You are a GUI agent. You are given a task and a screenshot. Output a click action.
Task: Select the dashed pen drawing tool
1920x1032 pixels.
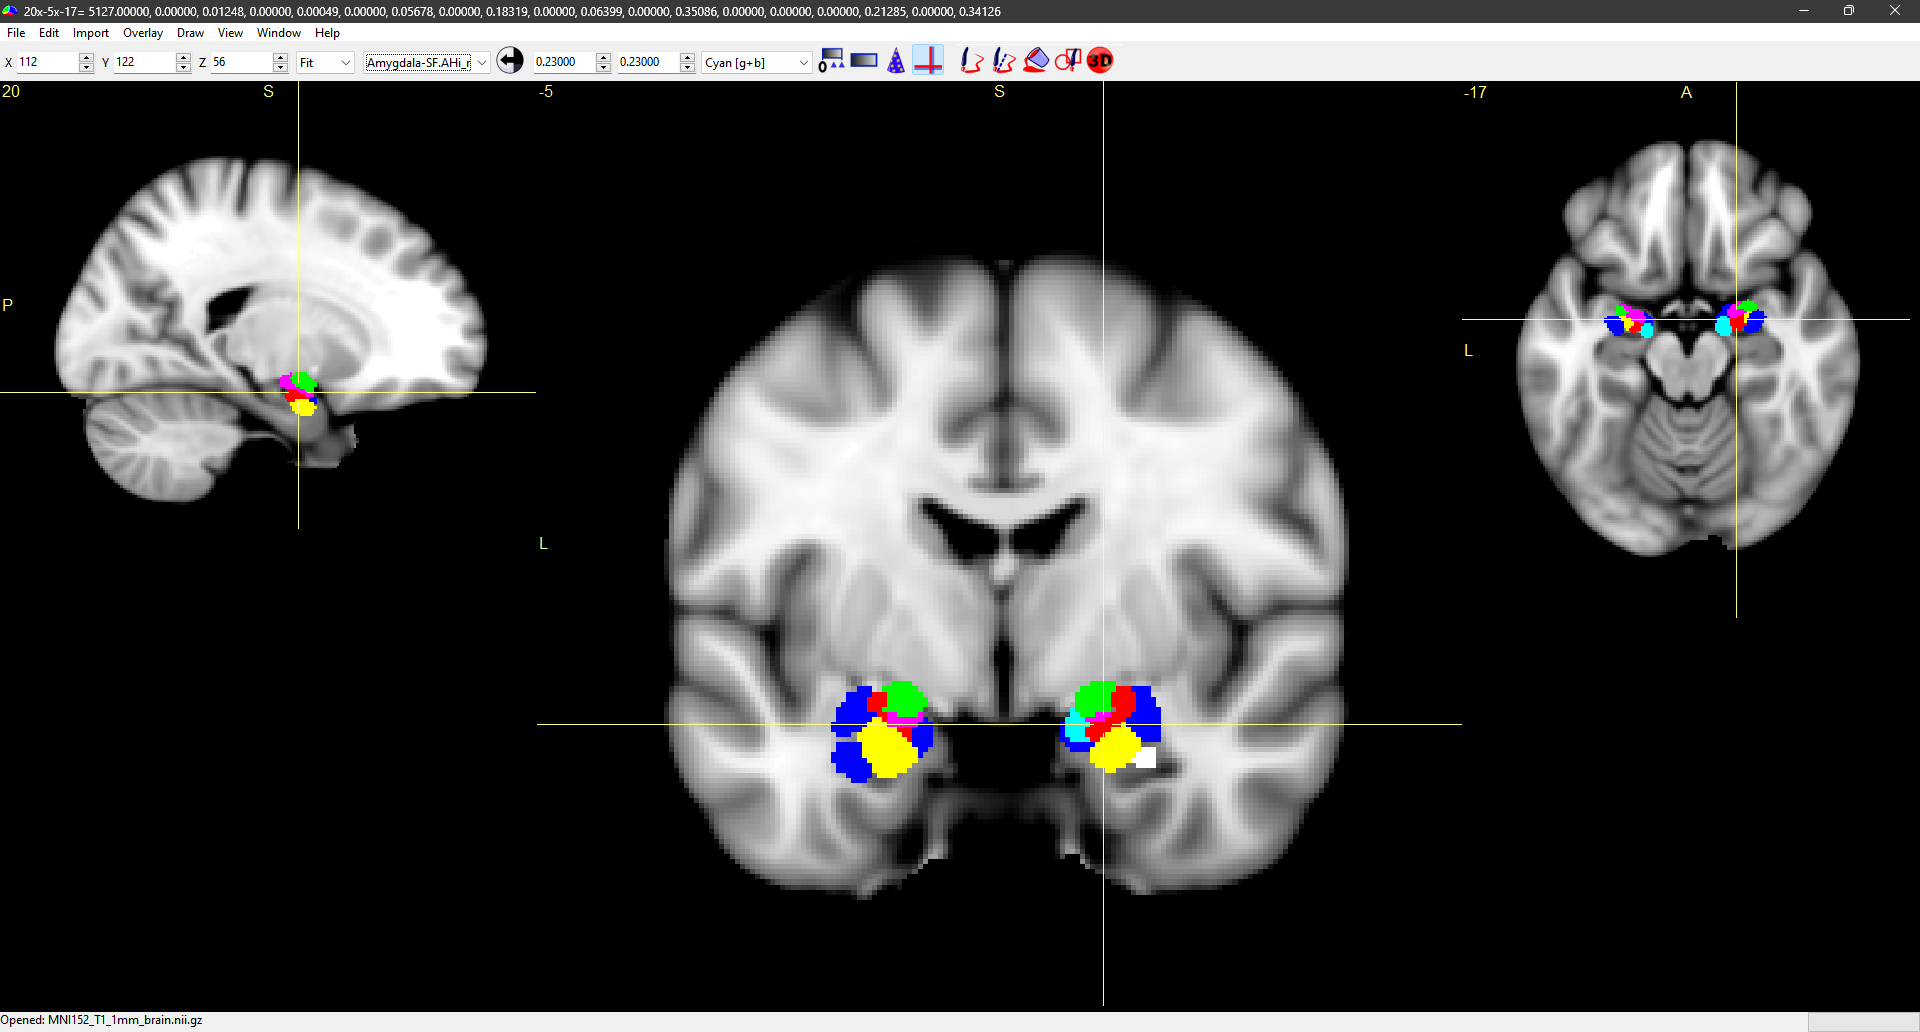pos(1004,61)
